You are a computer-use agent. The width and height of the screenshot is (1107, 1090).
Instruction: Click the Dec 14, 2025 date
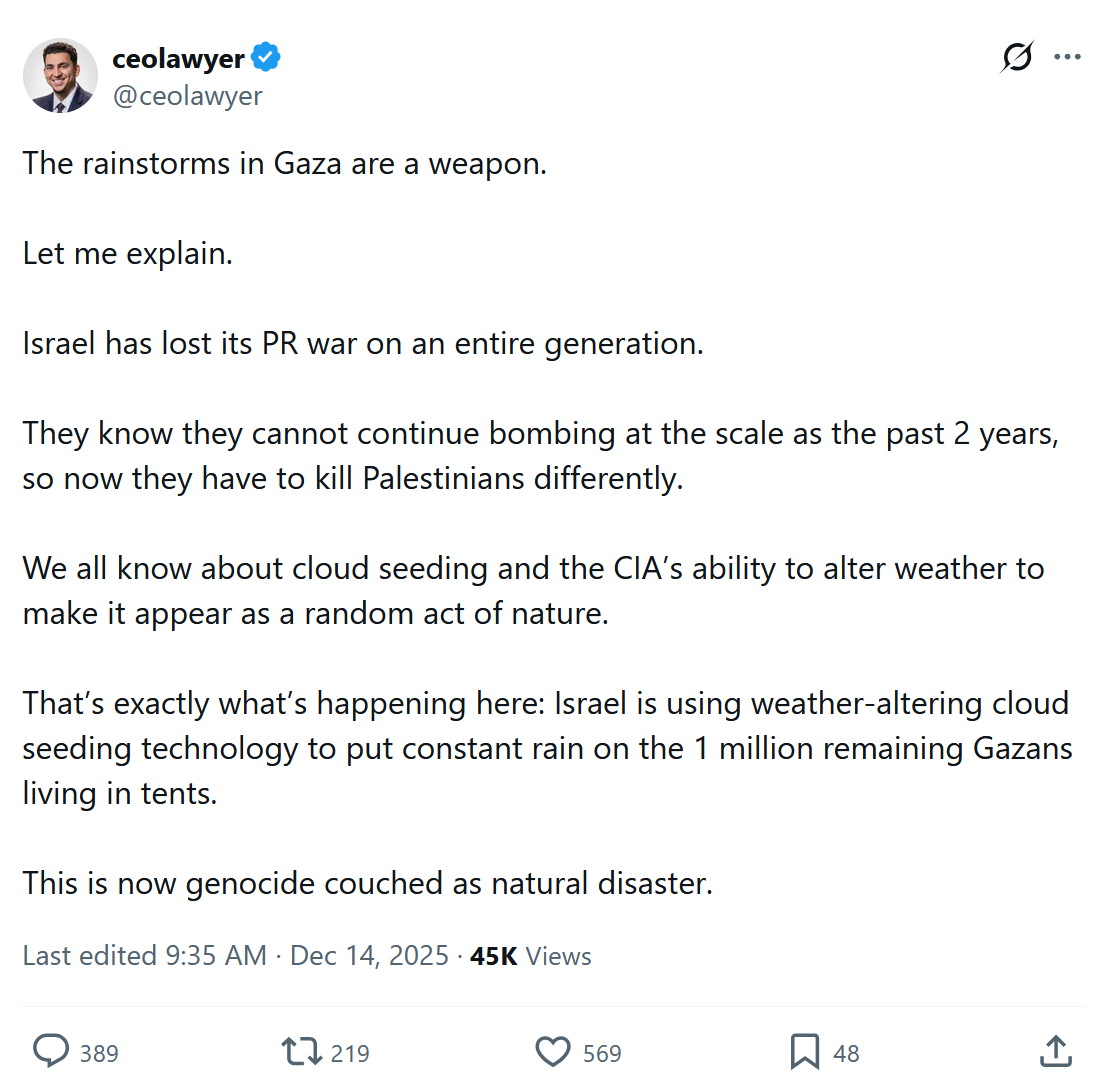pyautogui.click(x=369, y=956)
